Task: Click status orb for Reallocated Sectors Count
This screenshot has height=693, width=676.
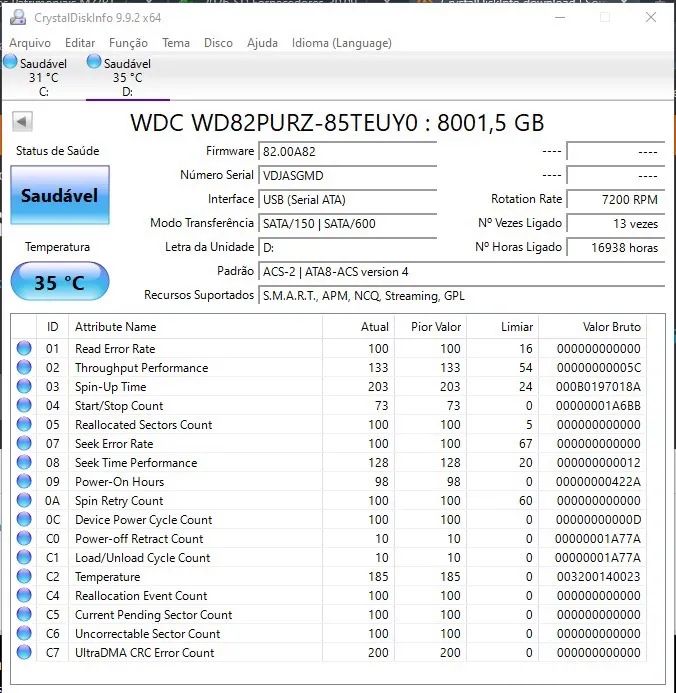Action: coord(24,424)
